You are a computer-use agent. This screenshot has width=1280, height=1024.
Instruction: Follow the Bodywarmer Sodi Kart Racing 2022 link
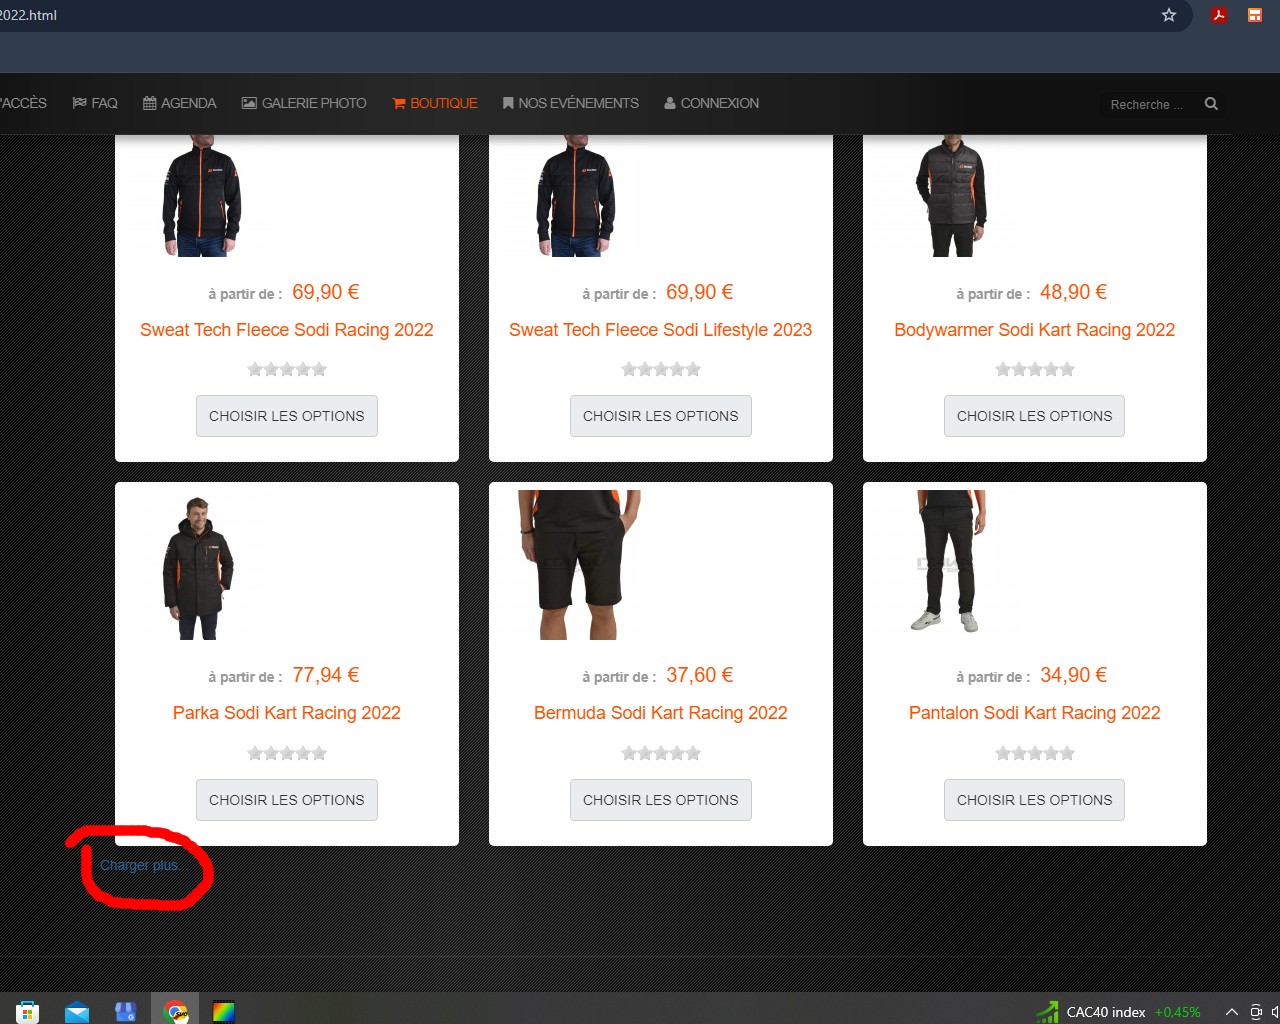[1035, 330]
